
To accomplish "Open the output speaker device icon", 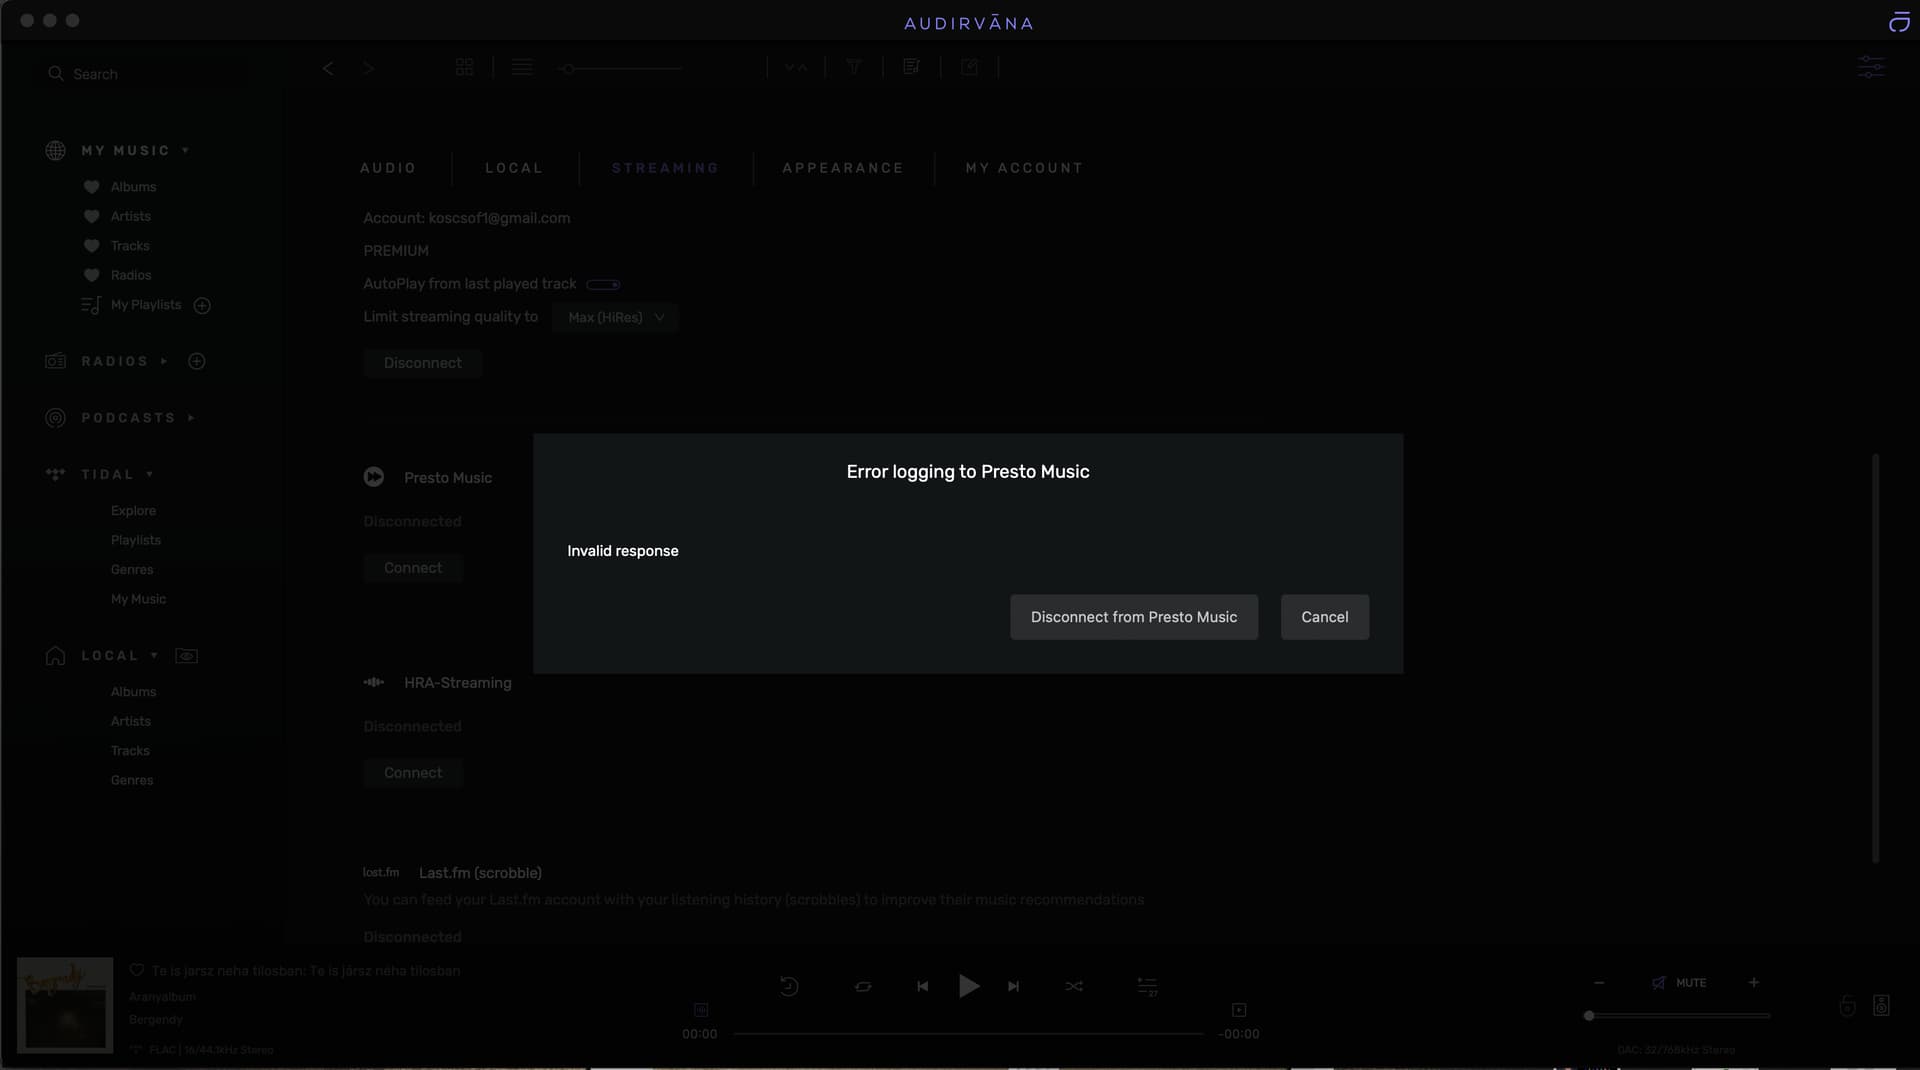I will click(x=1881, y=1005).
